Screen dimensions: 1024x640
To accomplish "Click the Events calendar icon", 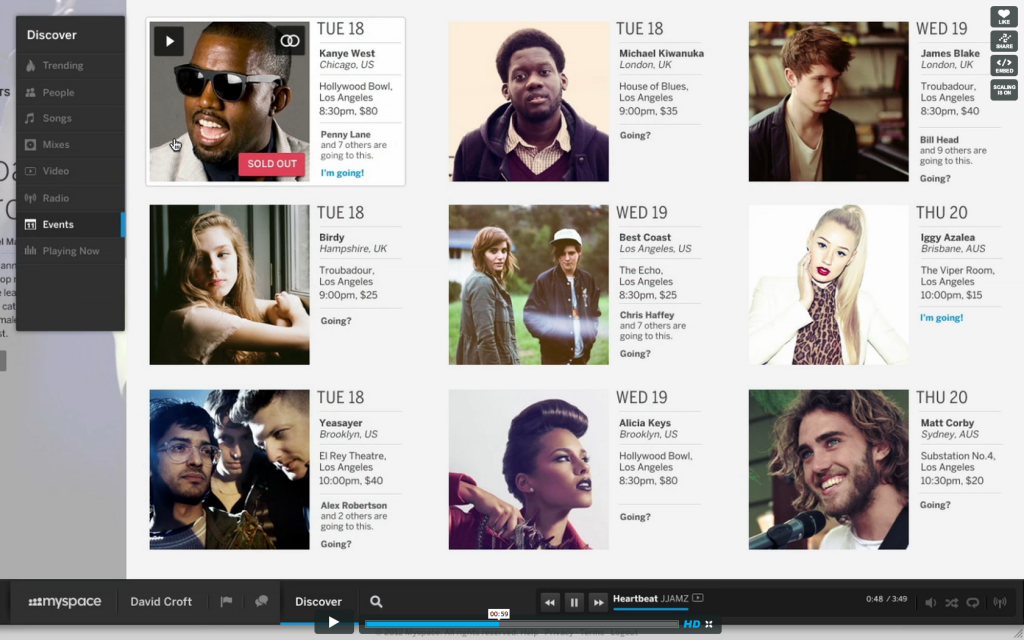I will pyautogui.click(x=30, y=224).
